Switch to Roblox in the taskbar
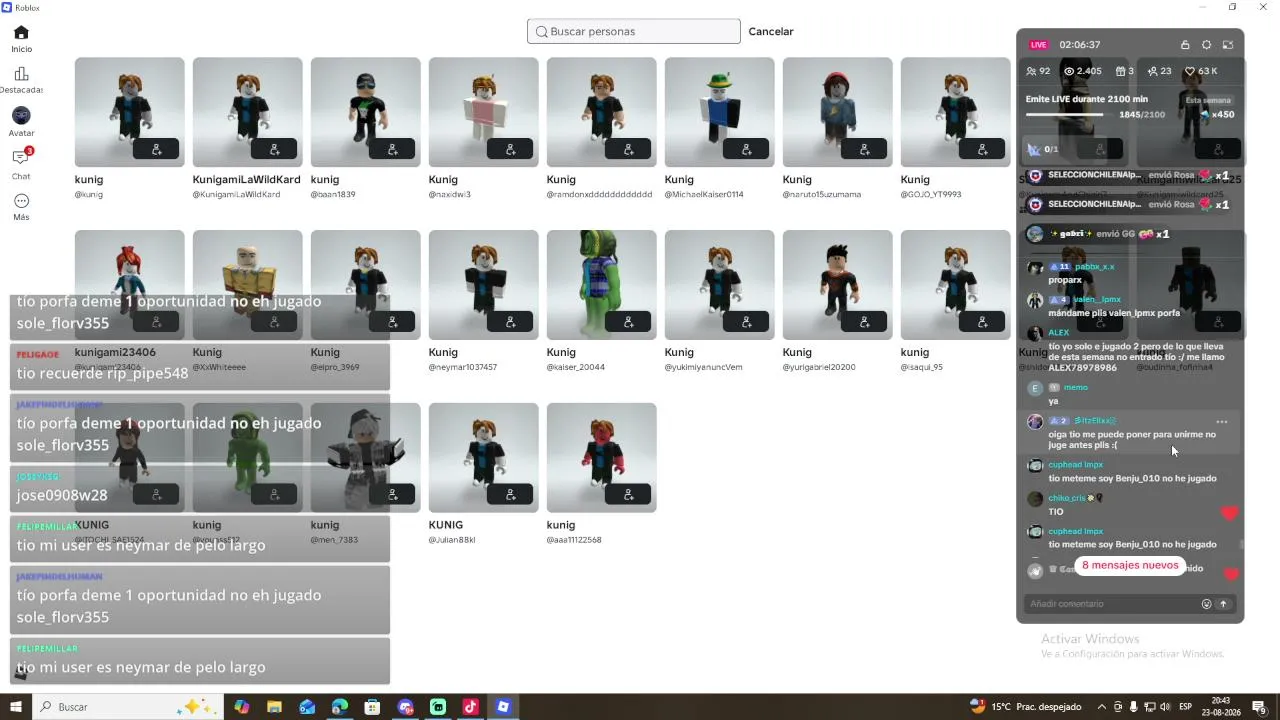This screenshot has height=720, width=1280. pyautogui.click(x=504, y=707)
